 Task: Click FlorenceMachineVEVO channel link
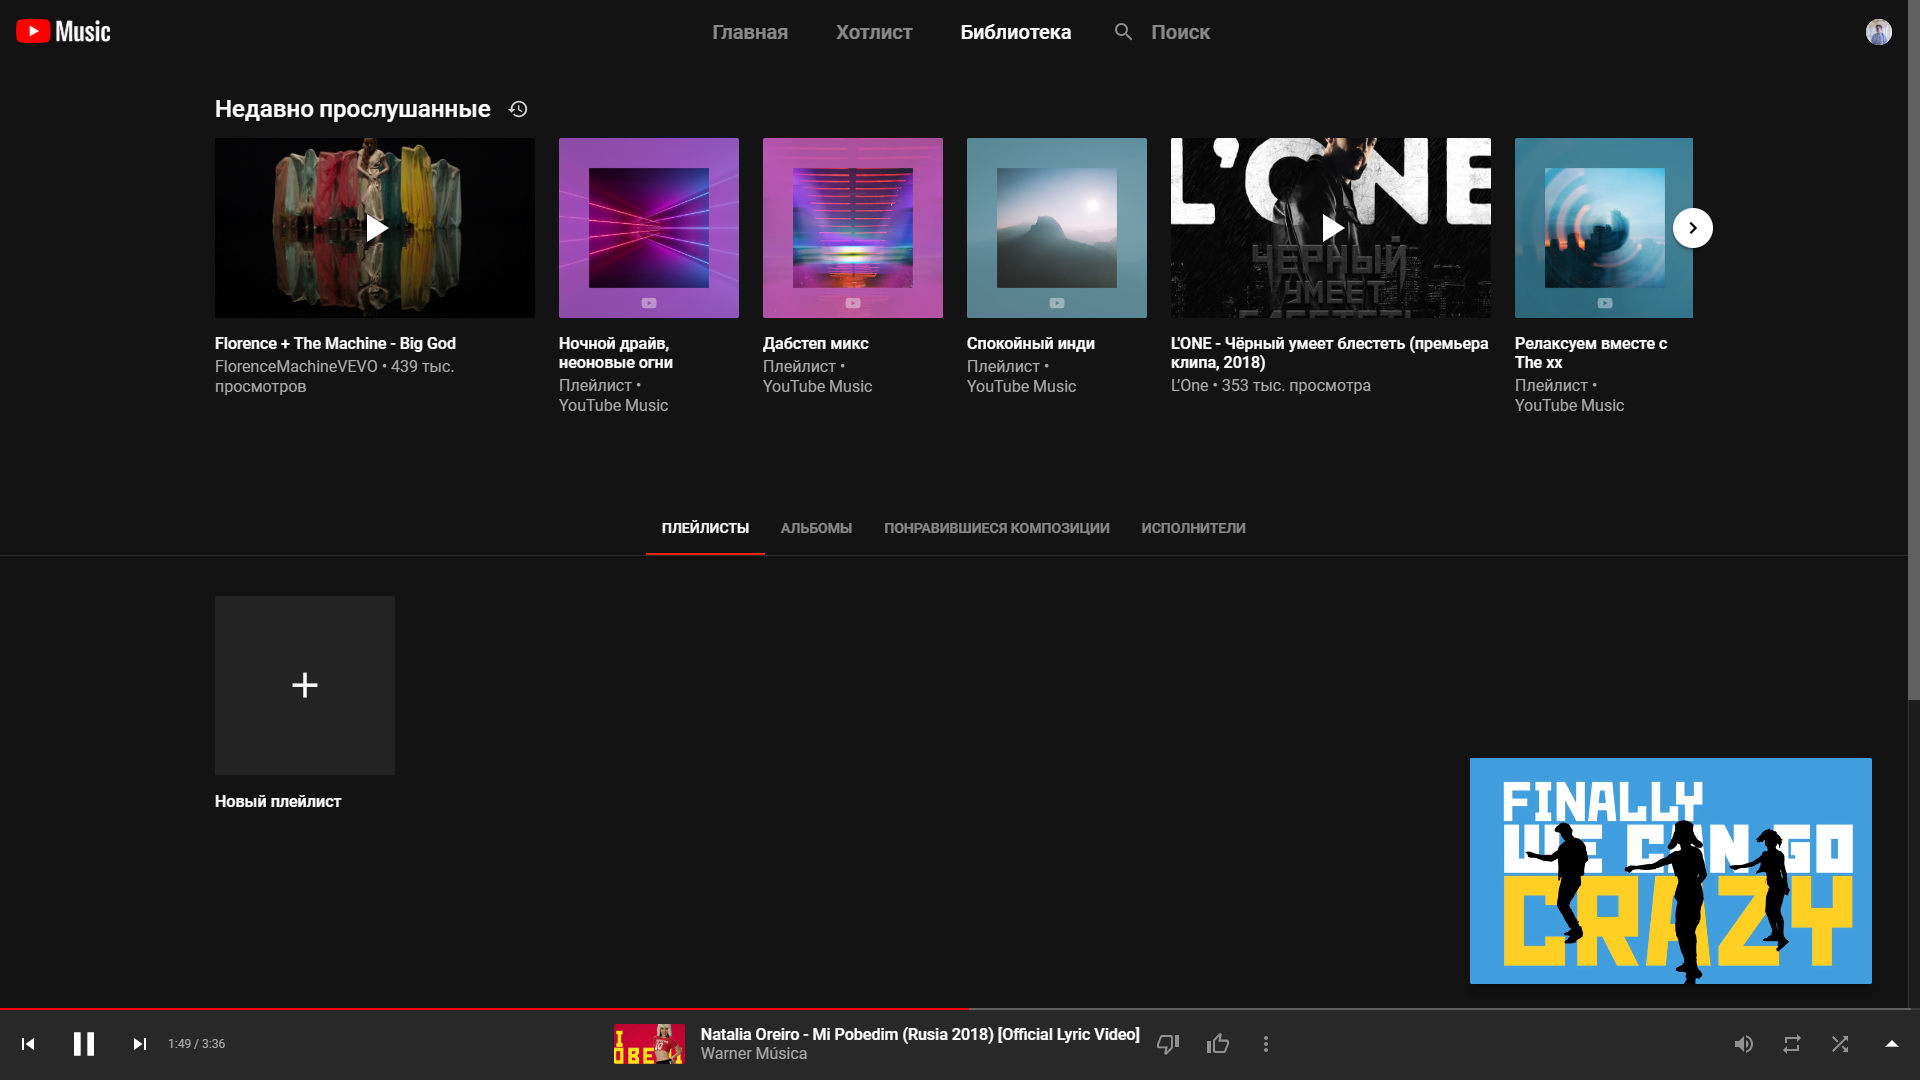296,367
